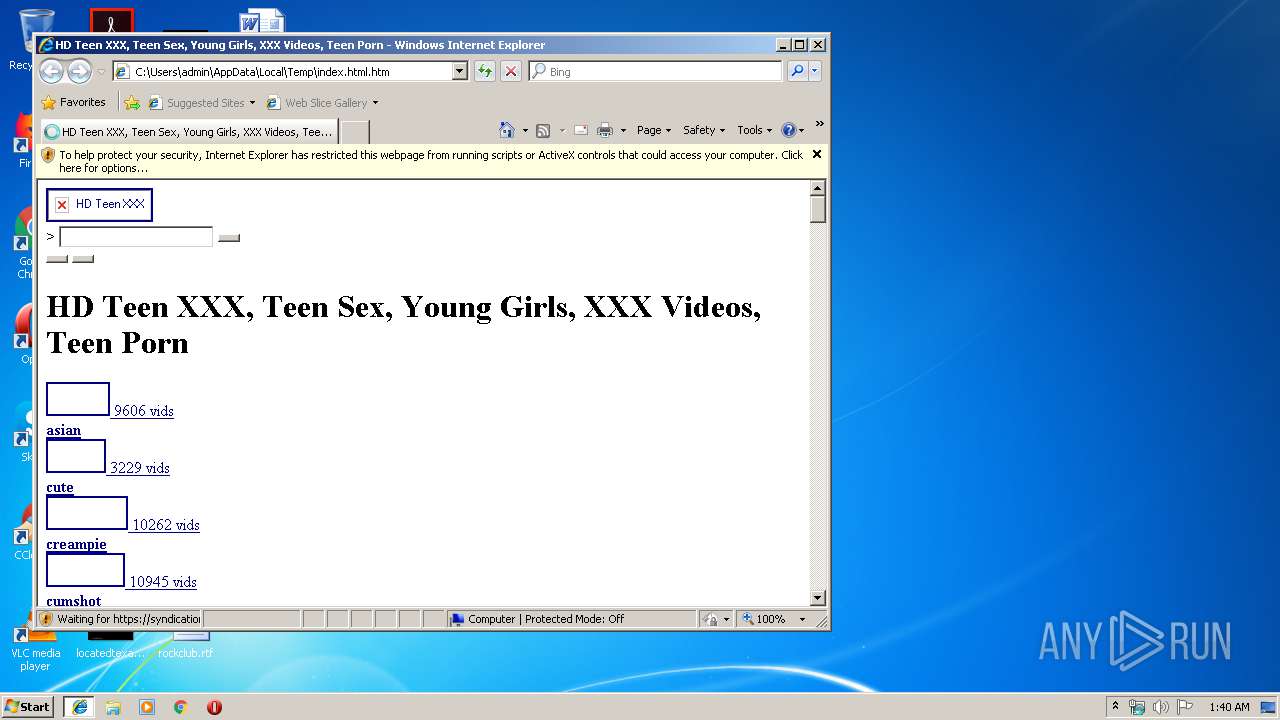Open the Recycle Bin desktop icon
Viewport: 1280px width, 720px height.
pos(35,40)
